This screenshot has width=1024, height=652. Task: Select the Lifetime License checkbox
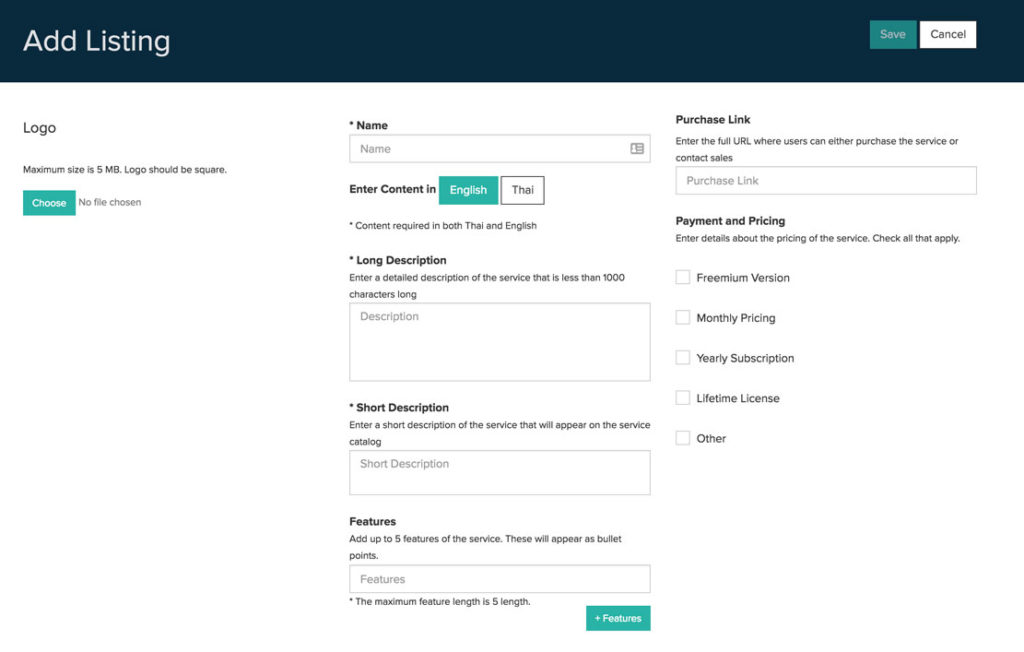(682, 398)
